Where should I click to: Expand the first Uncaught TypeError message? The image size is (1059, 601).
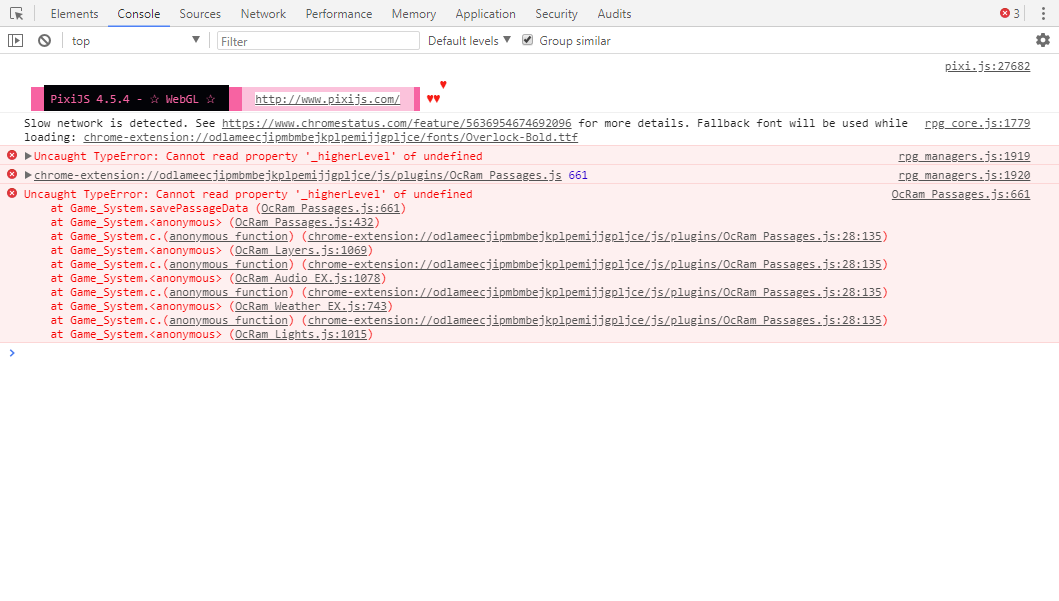click(28, 156)
